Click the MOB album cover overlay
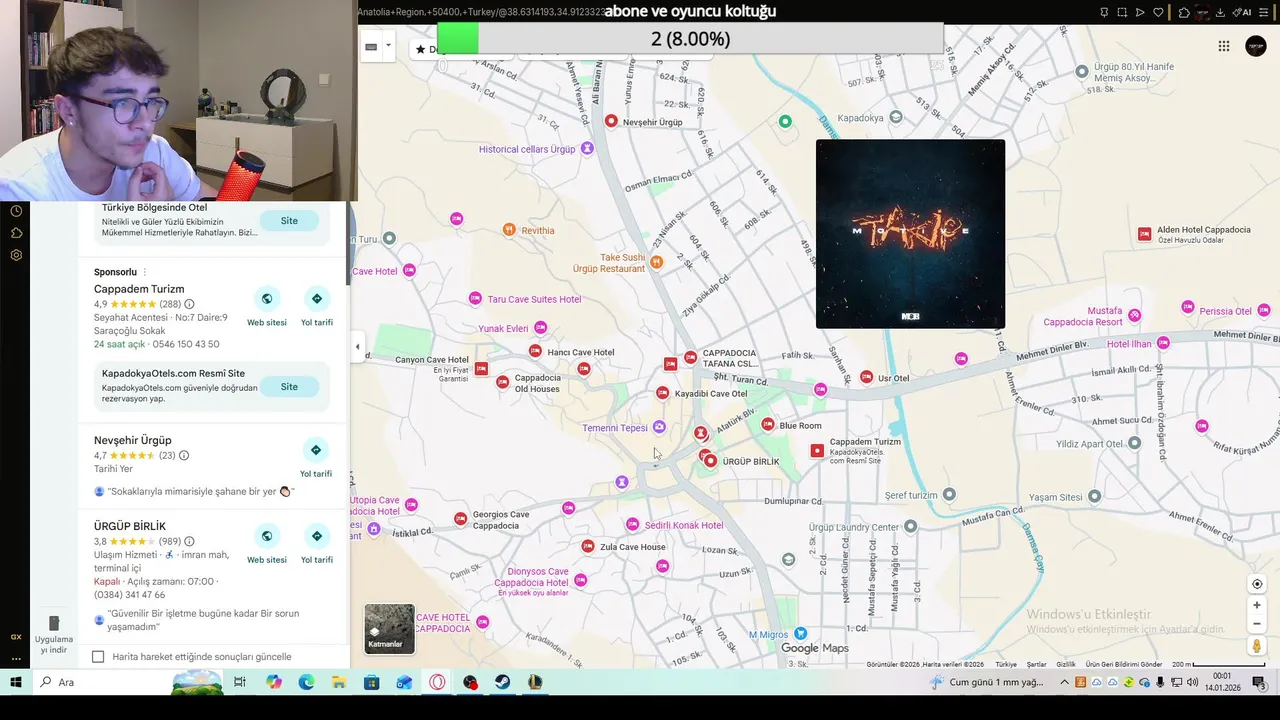 click(x=910, y=234)
